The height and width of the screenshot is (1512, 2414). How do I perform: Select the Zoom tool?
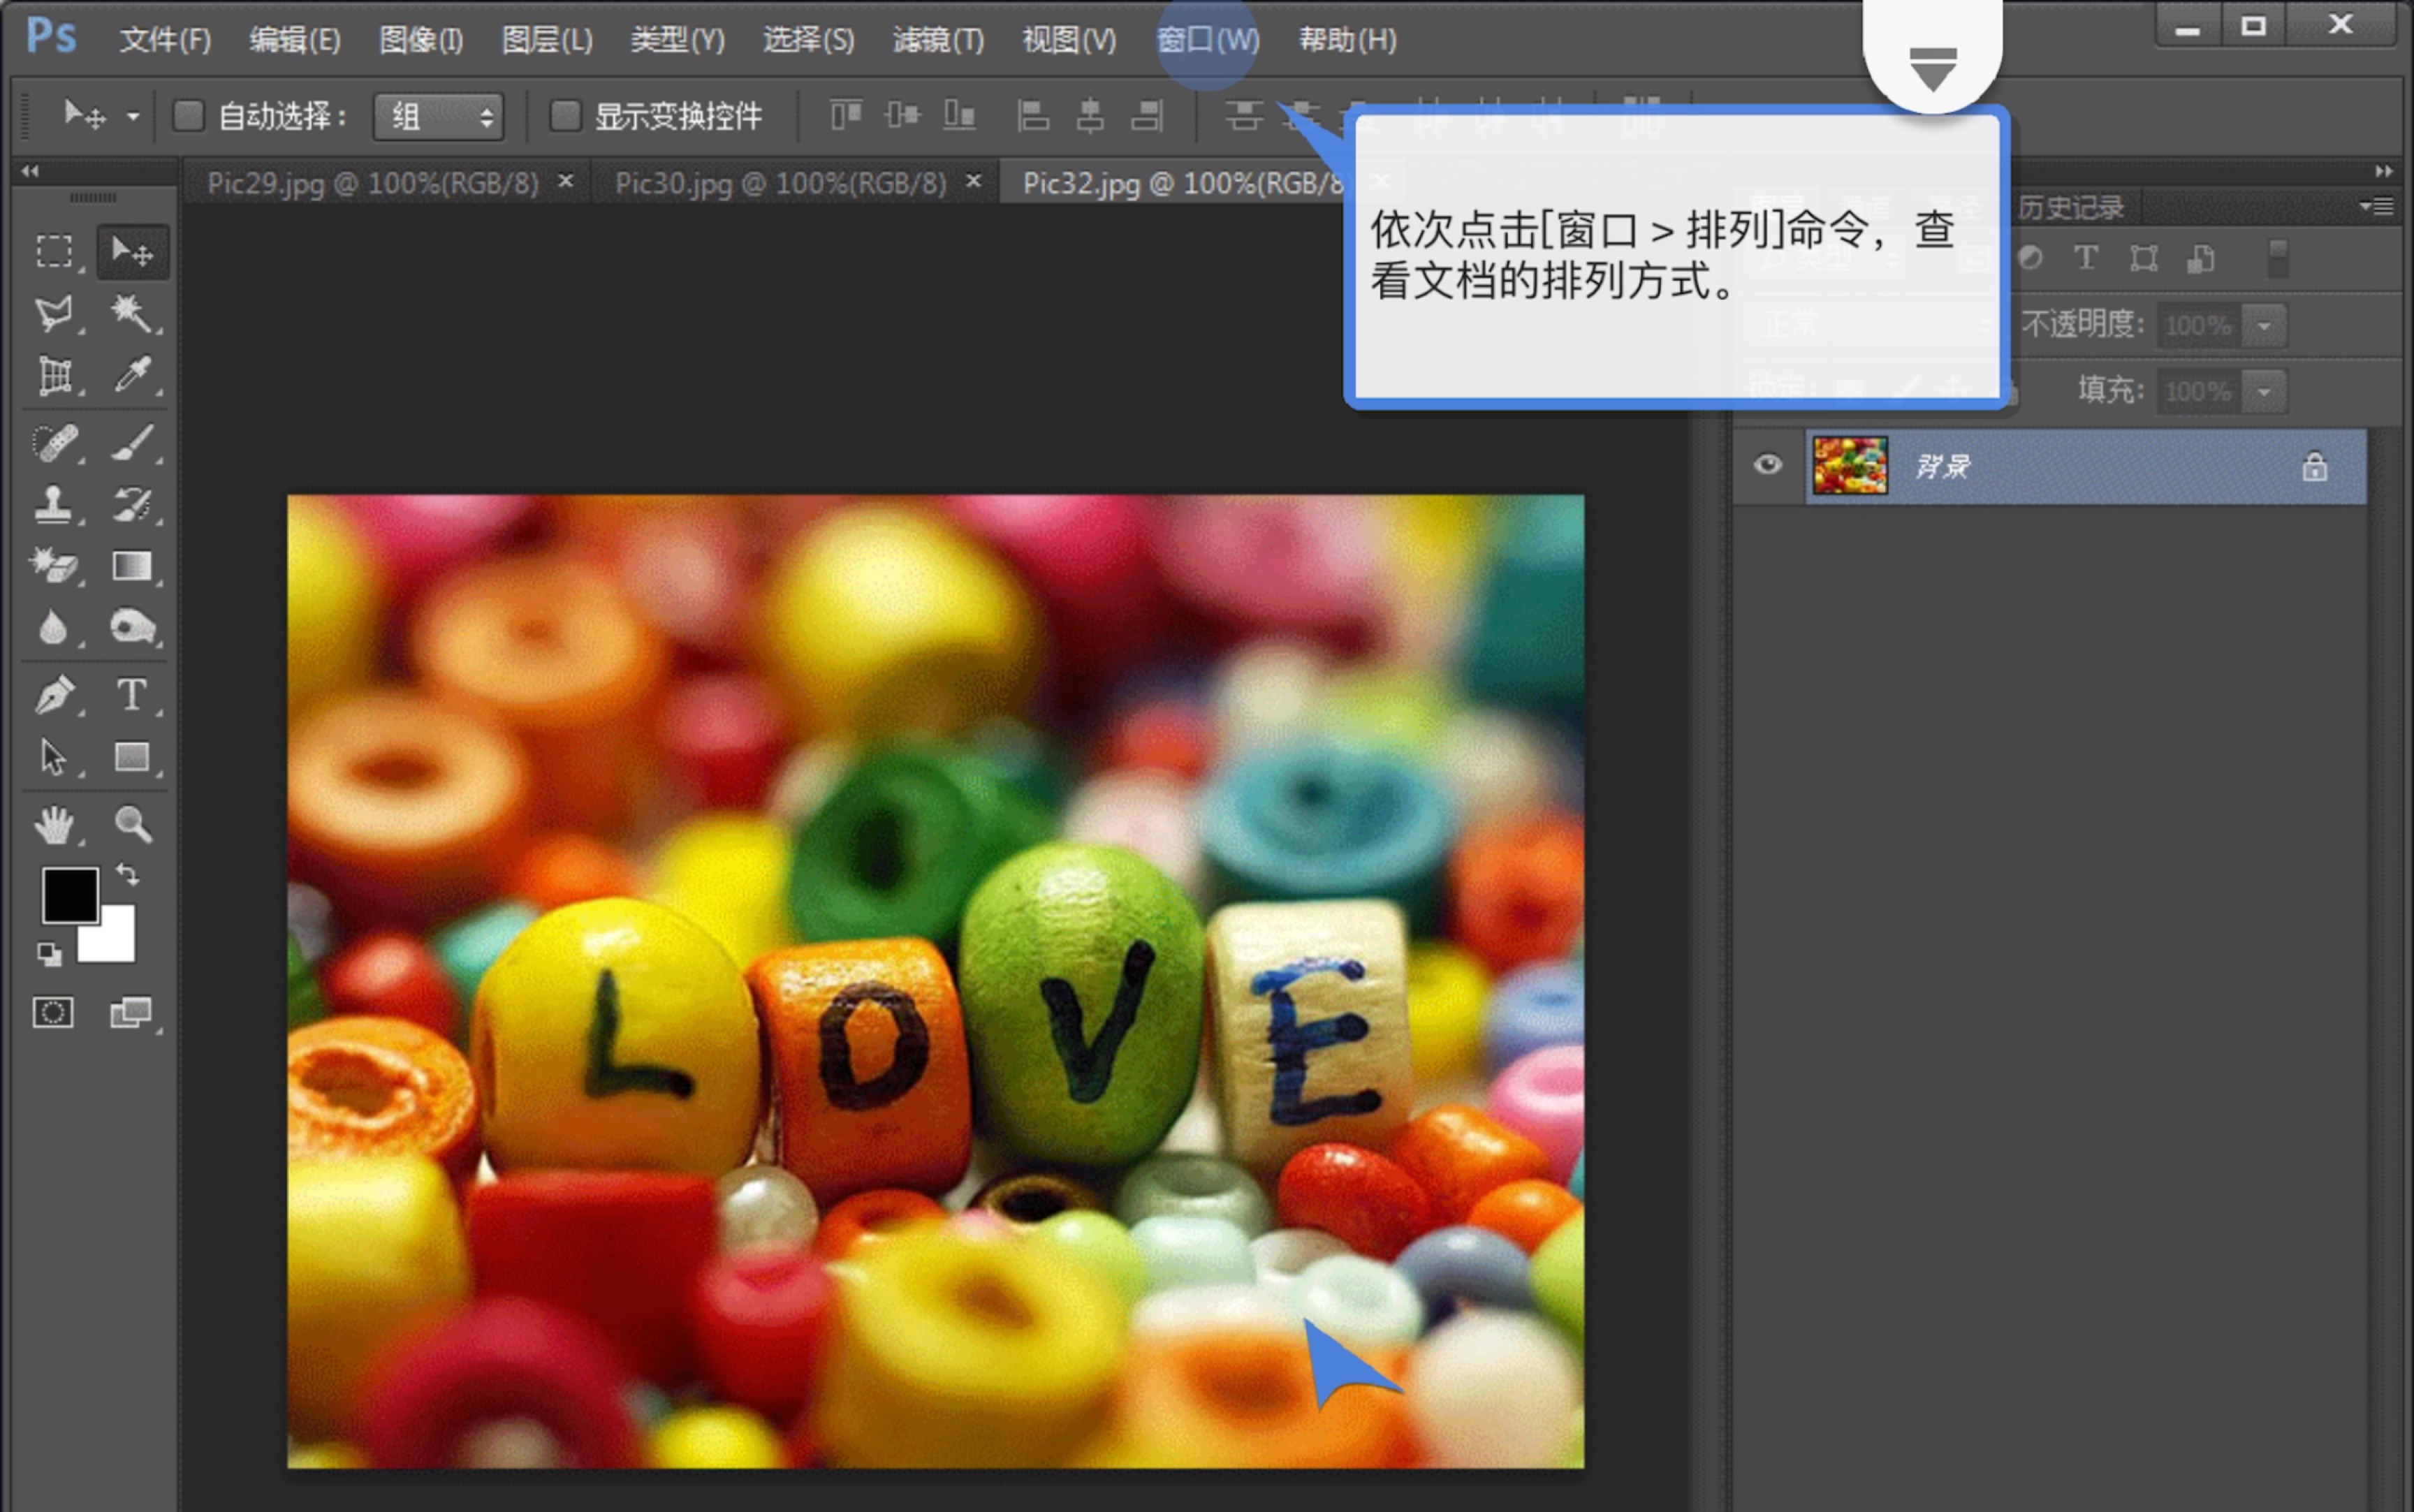coord(134,823)
